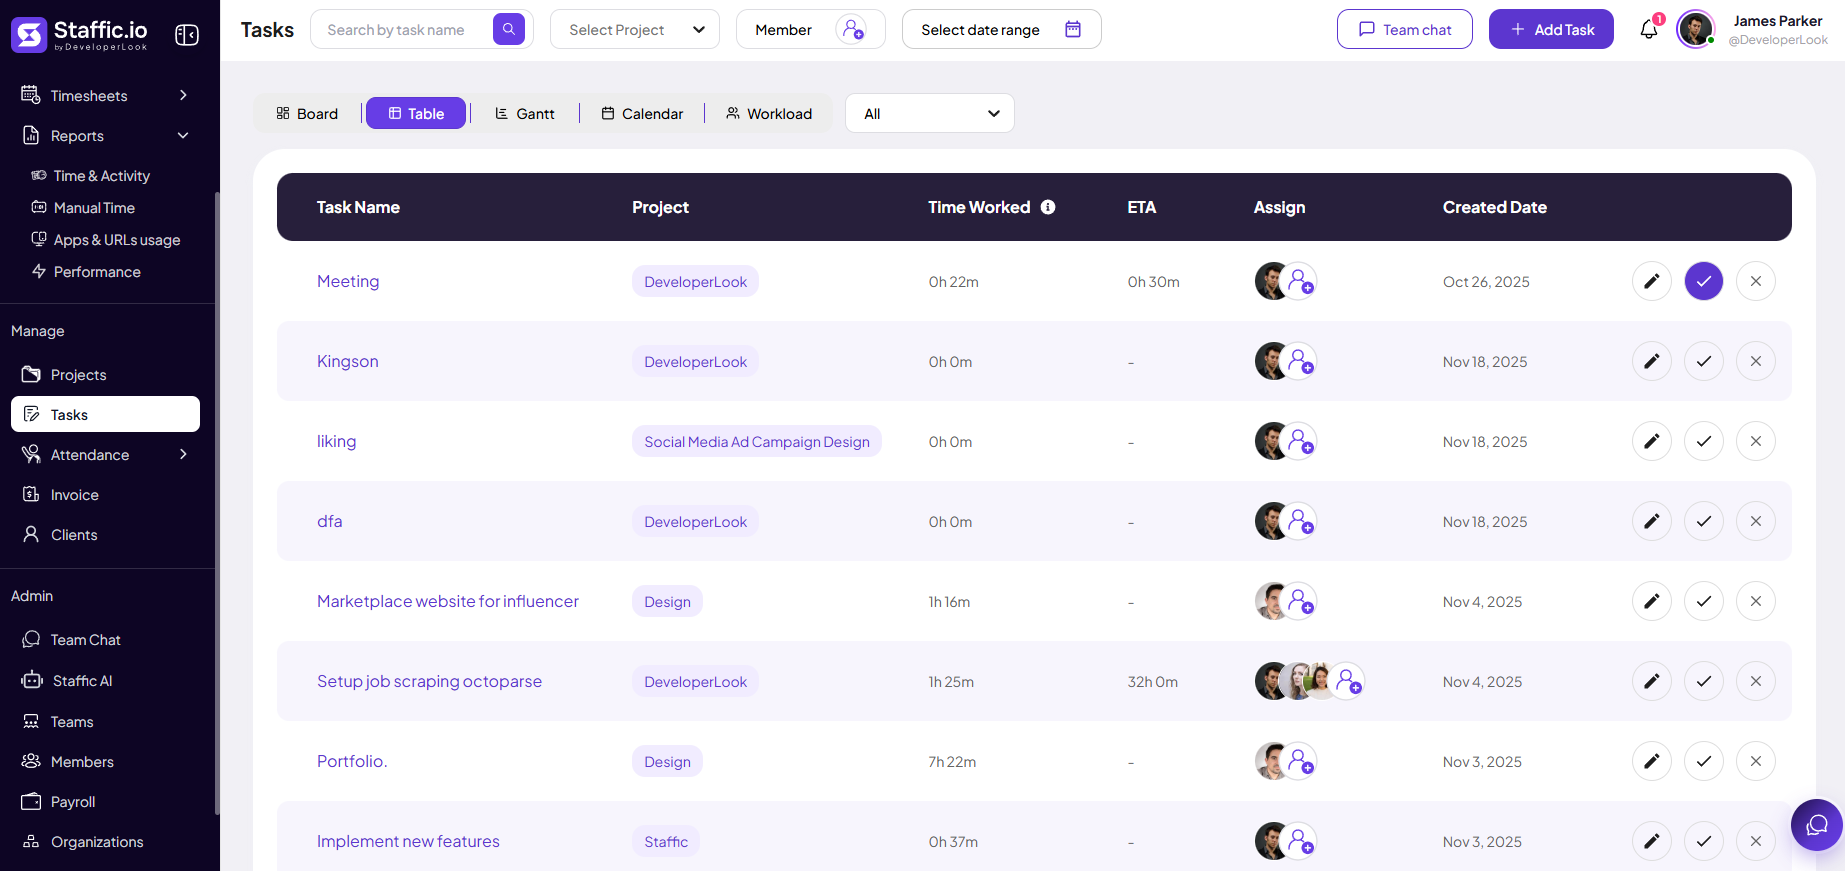Open the Setup job scraping octoparse link

pos(429,681)
